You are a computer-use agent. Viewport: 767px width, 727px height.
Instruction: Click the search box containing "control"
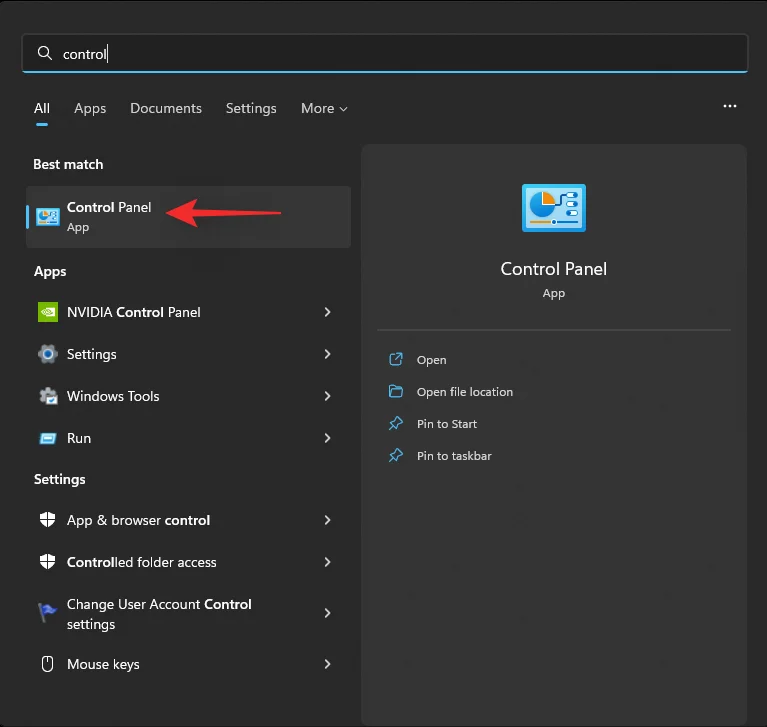pos(385,53)
